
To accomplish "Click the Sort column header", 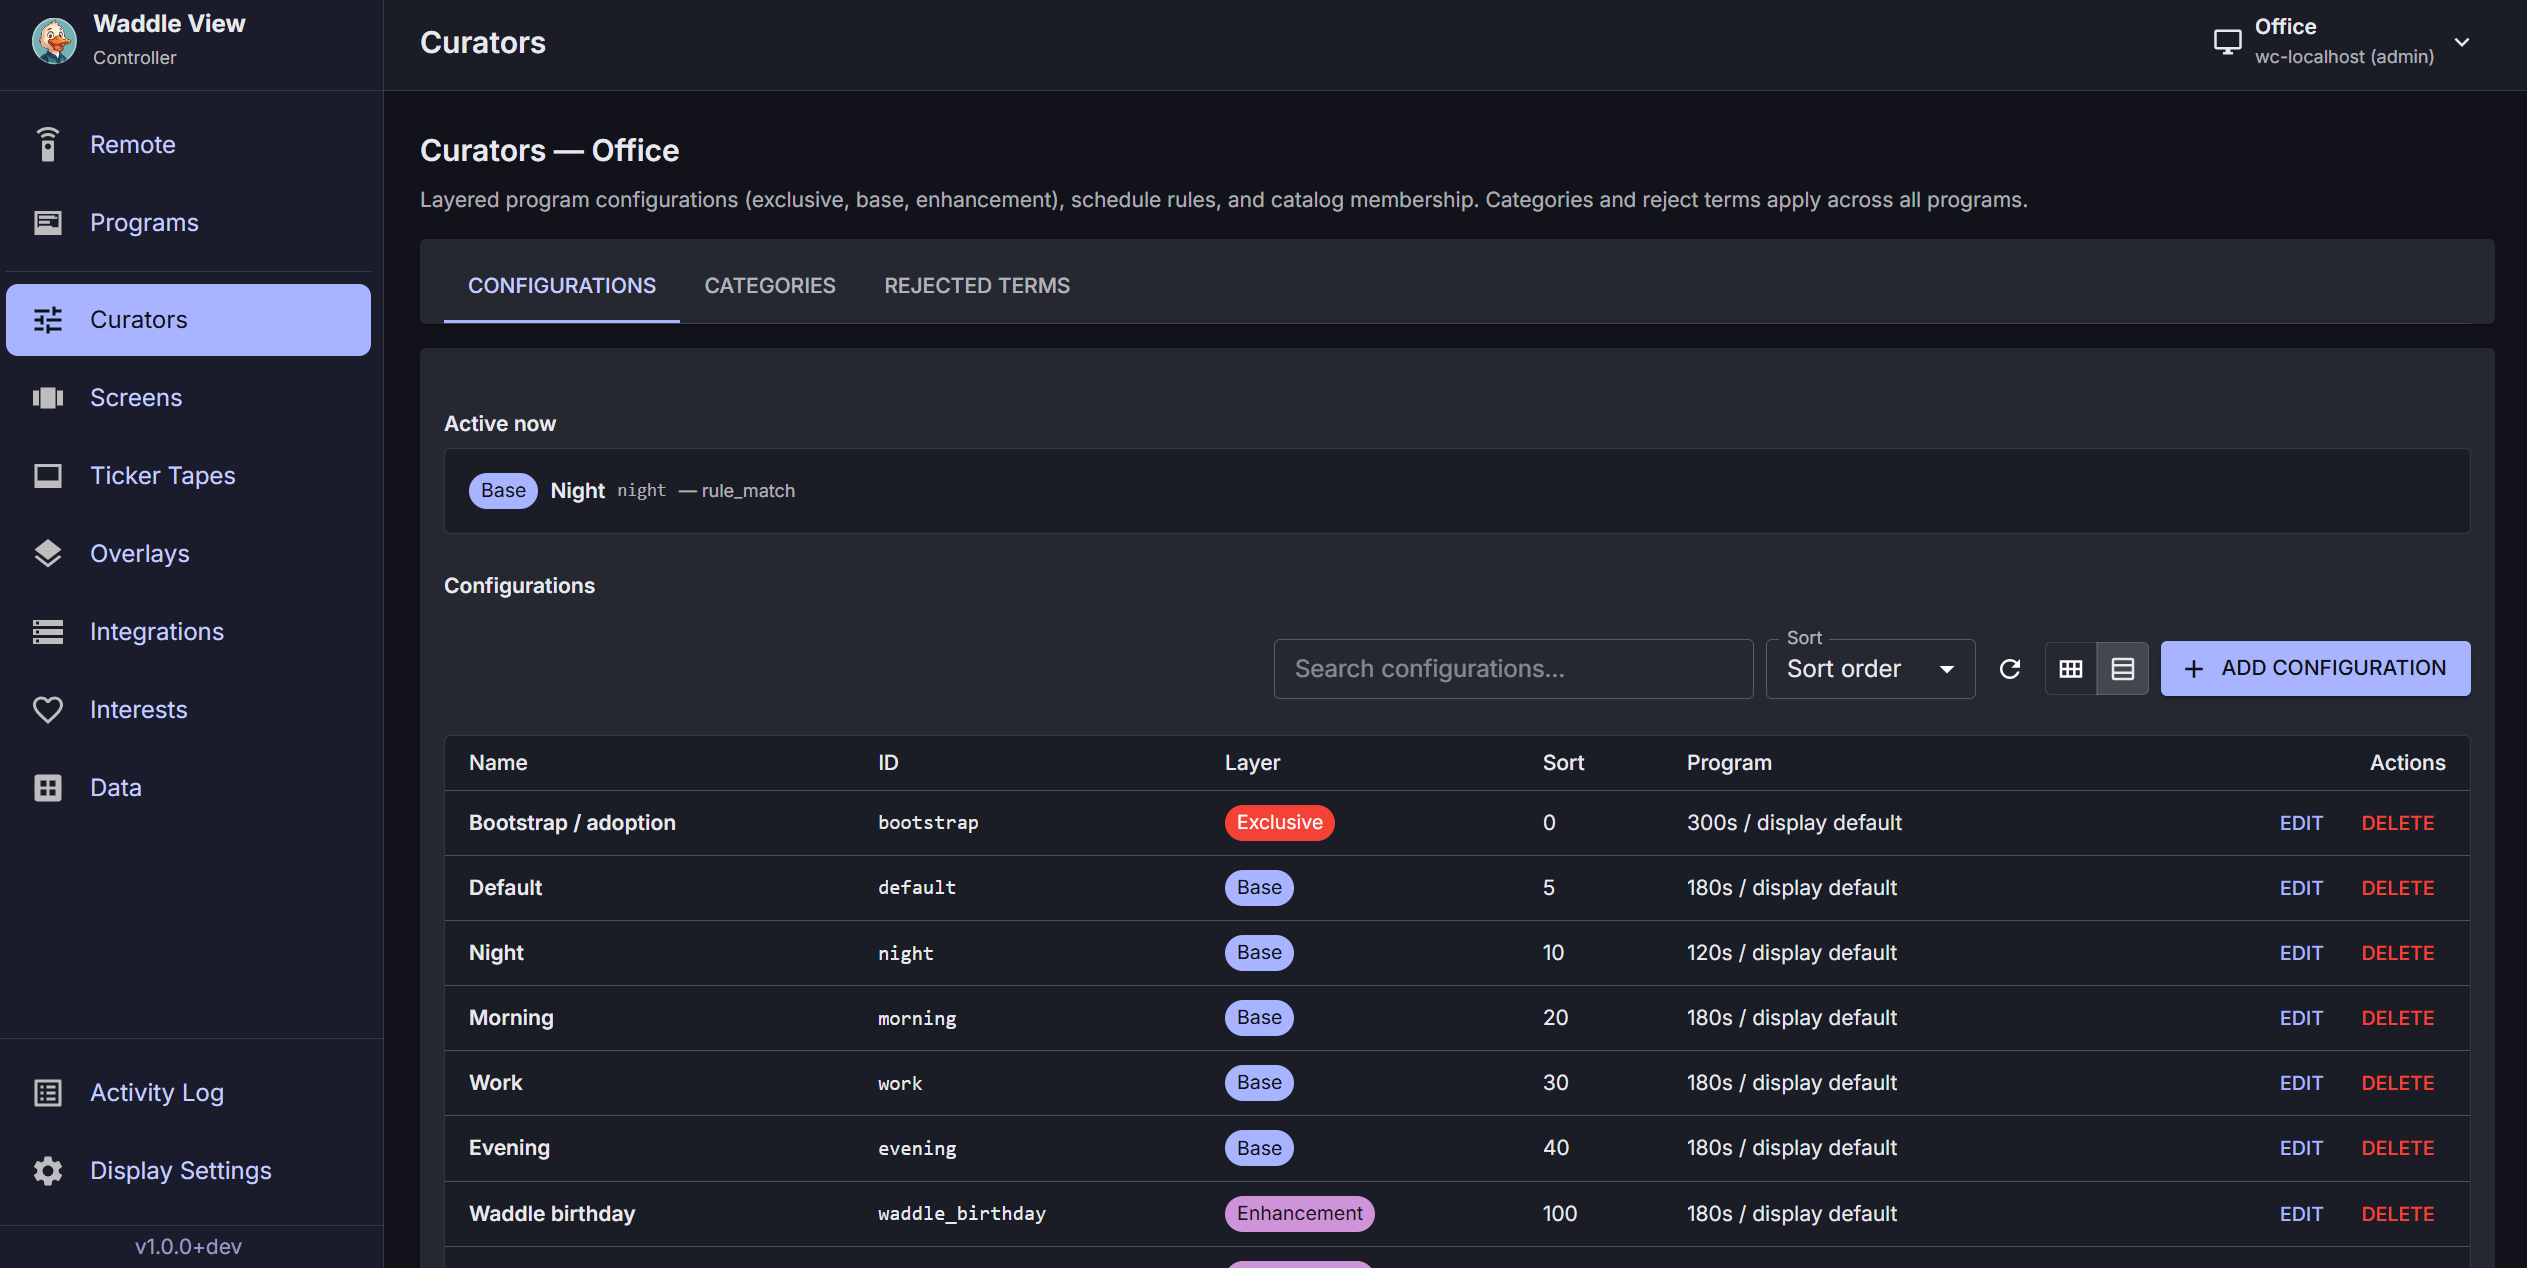I will click(1563, 763).
